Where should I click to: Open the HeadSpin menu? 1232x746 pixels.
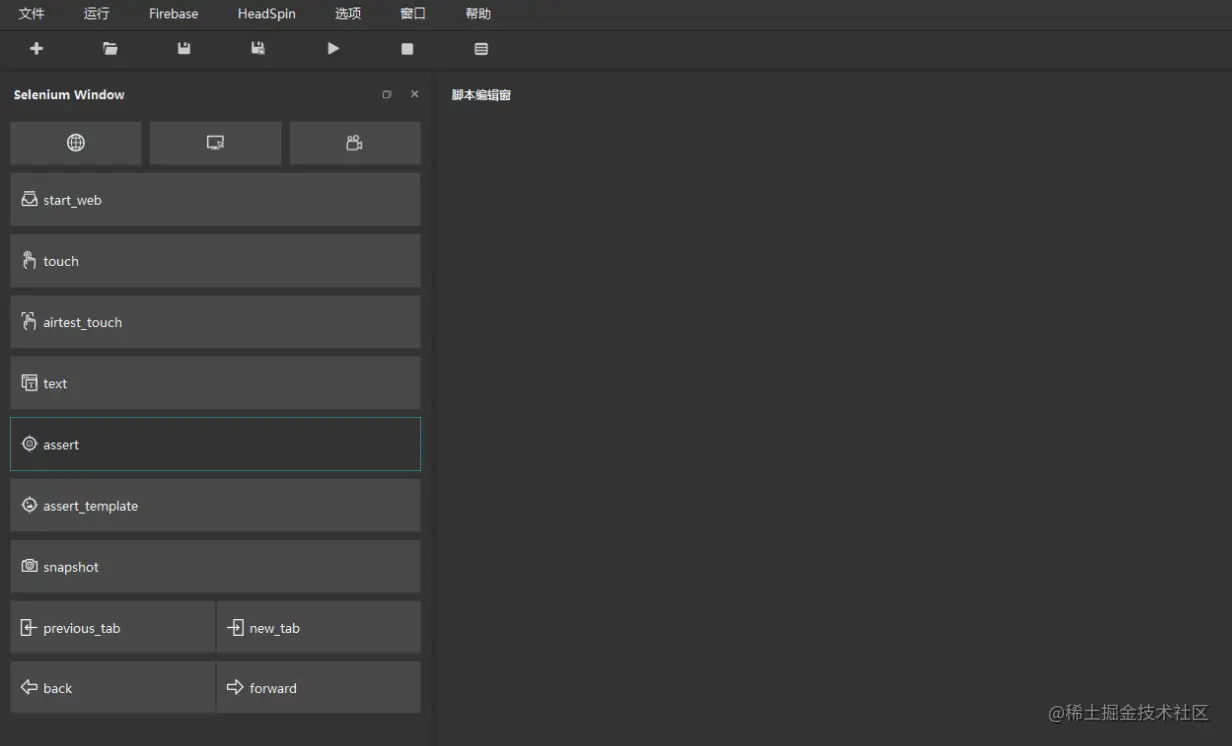pyautogui.click(x=267, y=14)
